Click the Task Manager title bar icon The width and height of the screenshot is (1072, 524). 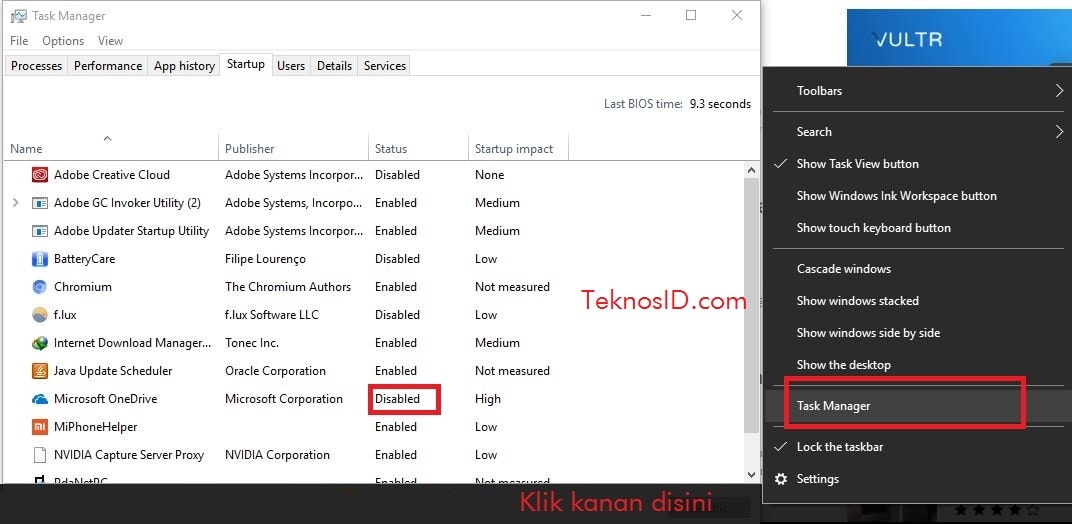point(18,16)
